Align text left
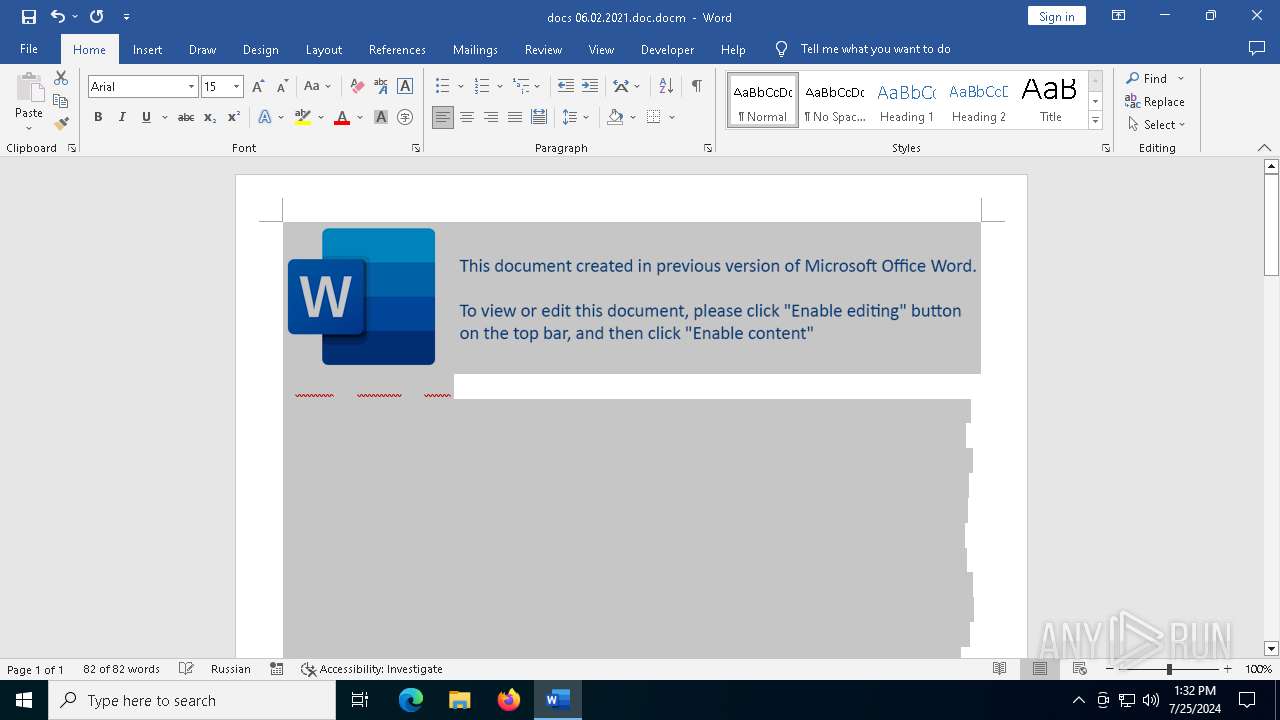The height and width of the screenshot is (720, 1280). pyautogui.click(x=443, y=118)
